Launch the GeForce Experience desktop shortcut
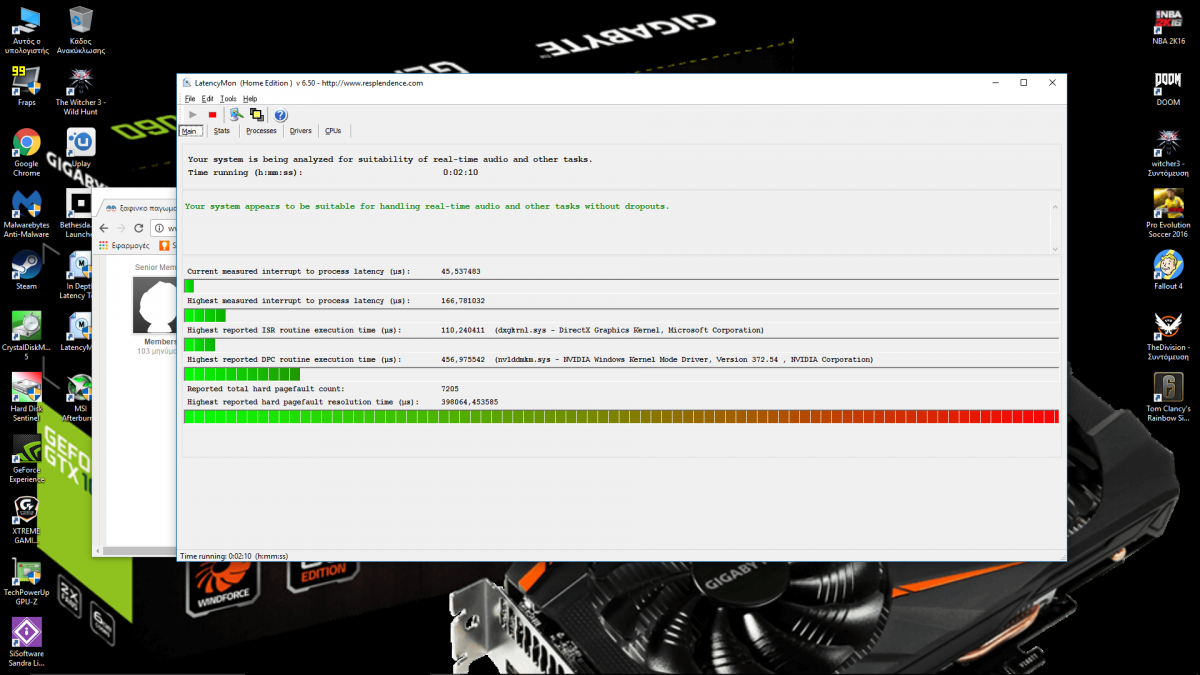Viewport: 1200px width, 675px height. tap(27, 460)
